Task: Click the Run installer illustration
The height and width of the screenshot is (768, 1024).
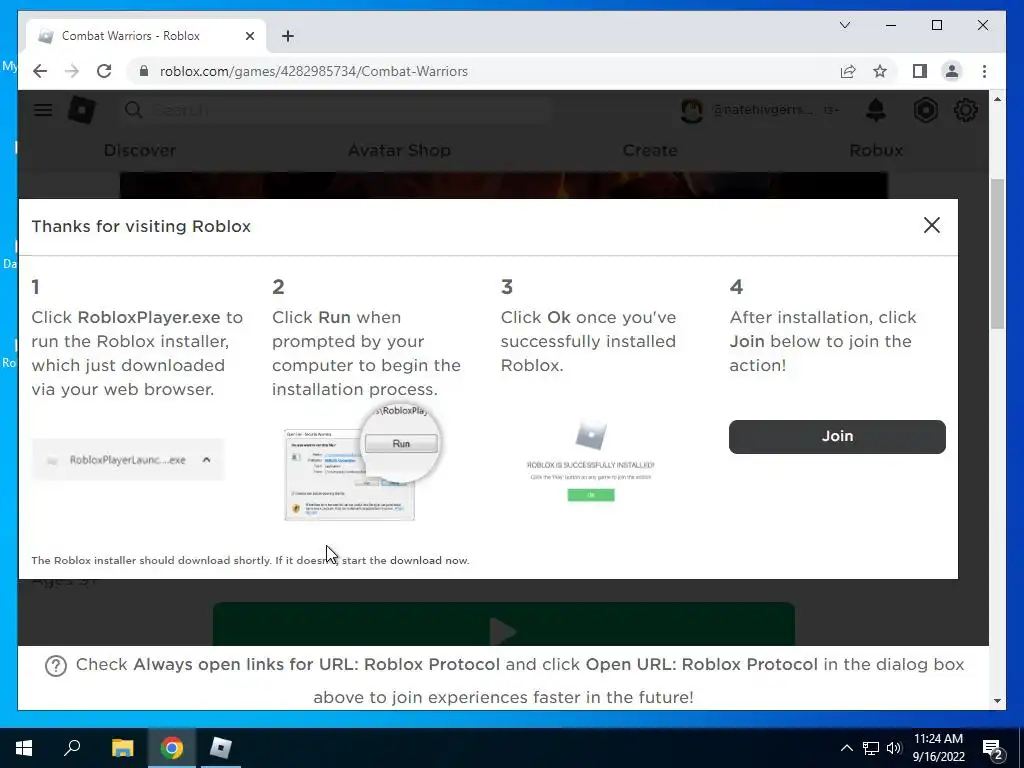Action: (x=363, y=461)
